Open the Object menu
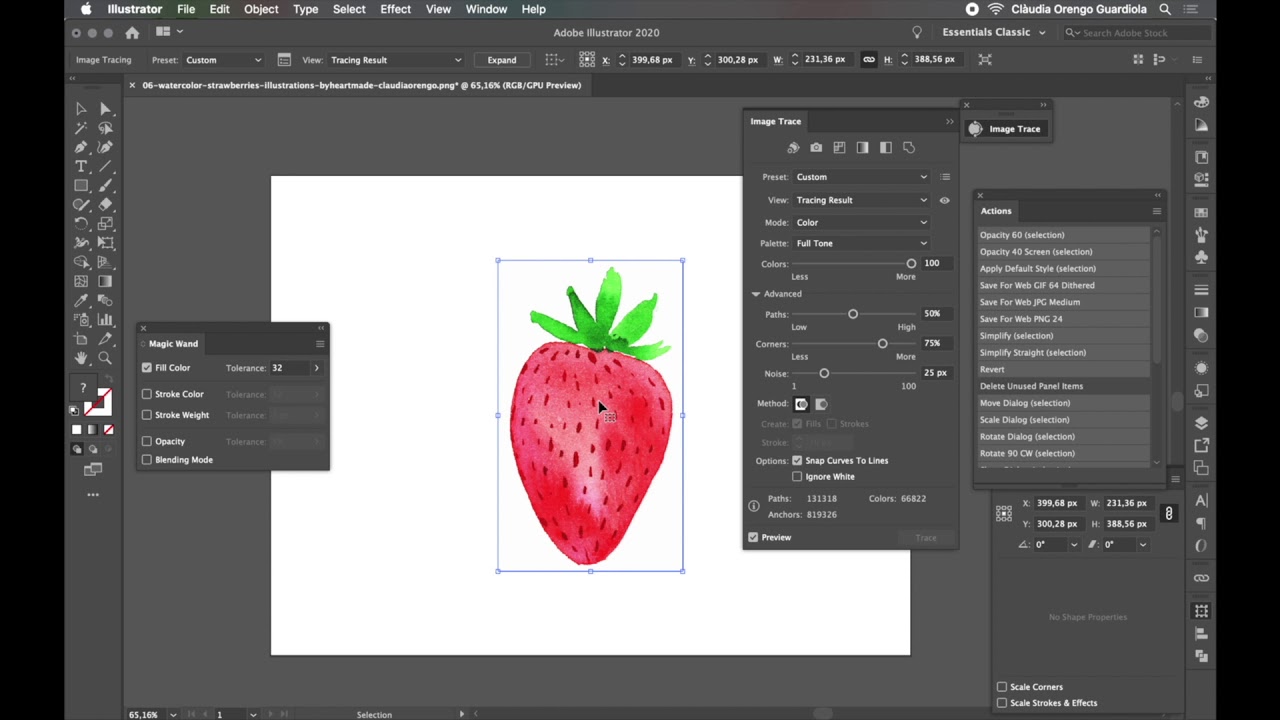The width and height of the screenshot is (1280, 720). [261, 9]
